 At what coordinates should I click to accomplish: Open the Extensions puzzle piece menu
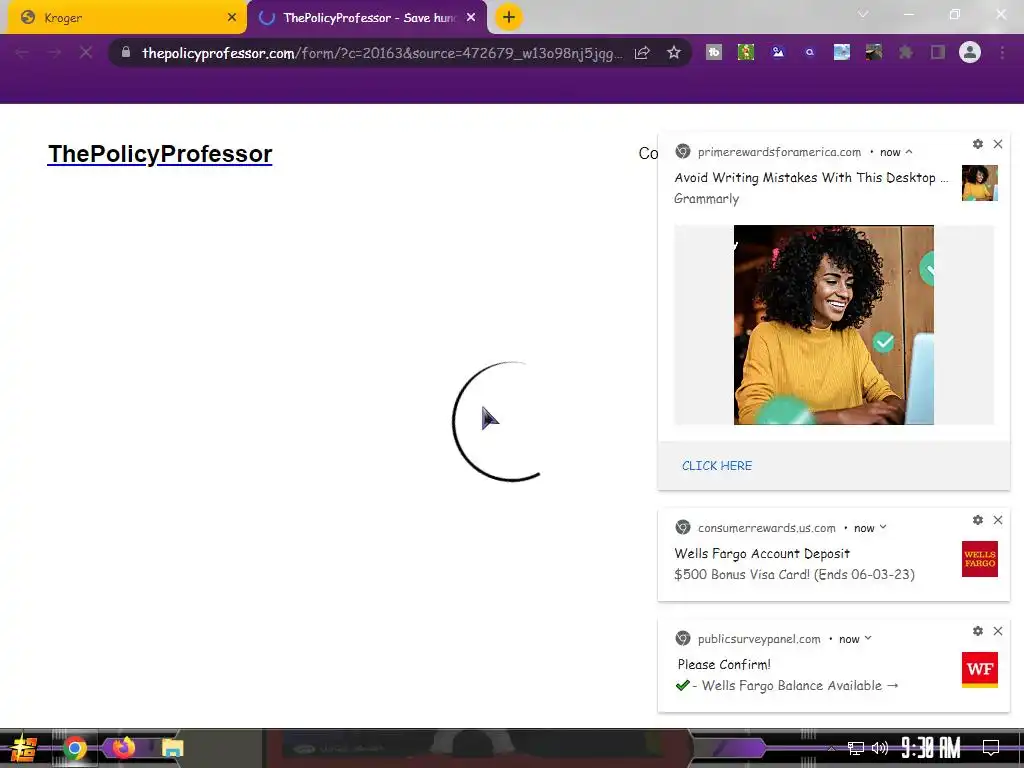tap(906, 52)
